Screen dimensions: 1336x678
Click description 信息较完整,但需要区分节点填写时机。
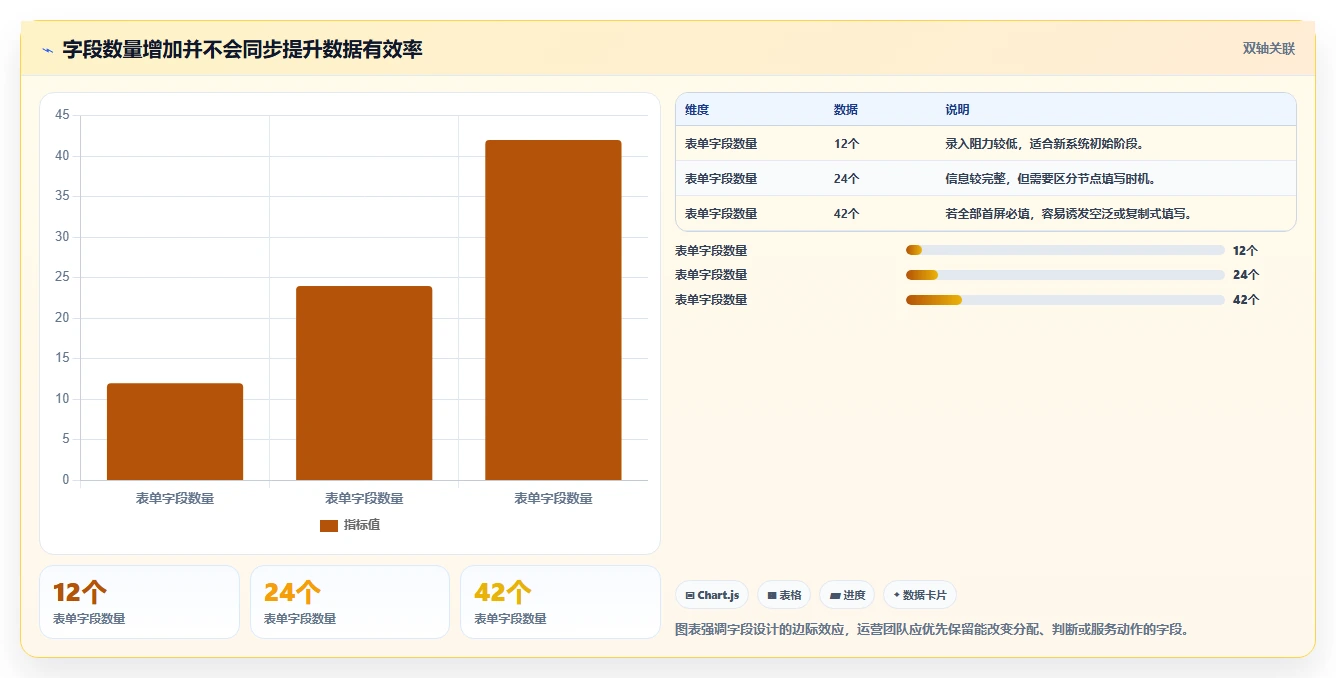1051,179
